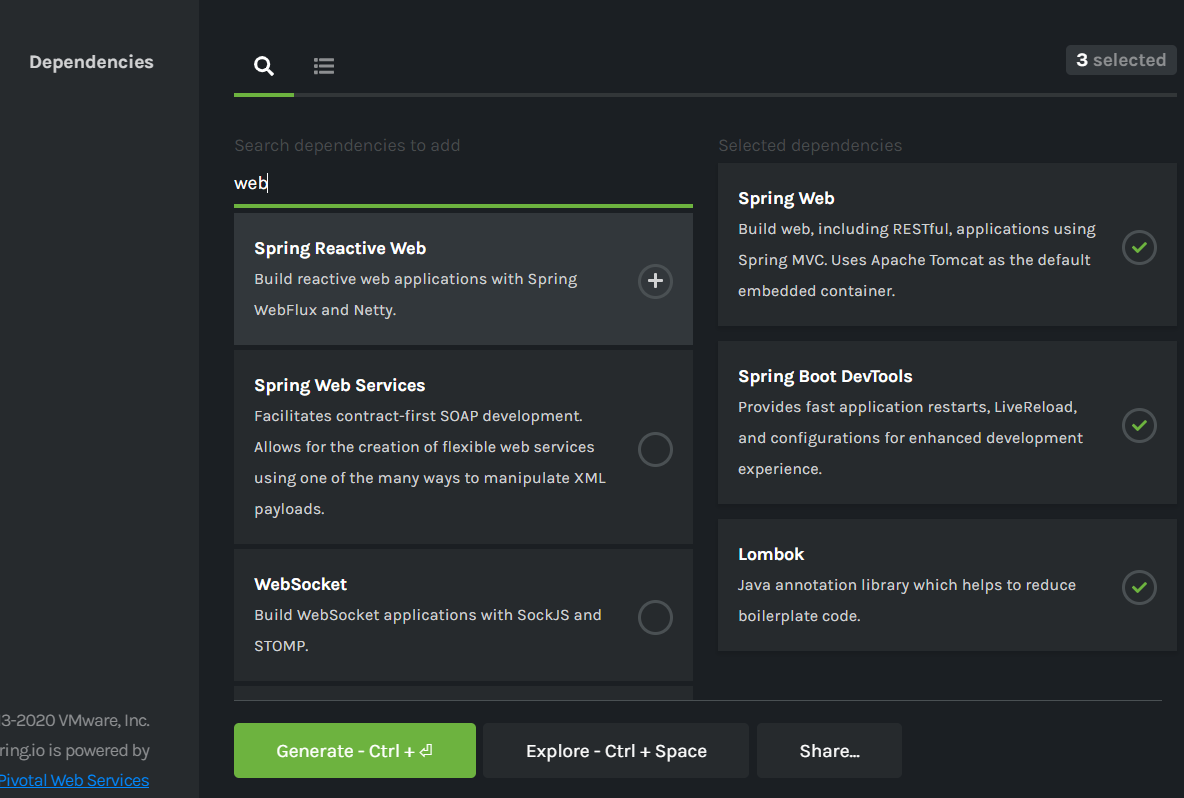Click the Dependencies sidebar heading
Viewport: 1184px width, 798px height.
pyautogui.click(x=91, y=62)
